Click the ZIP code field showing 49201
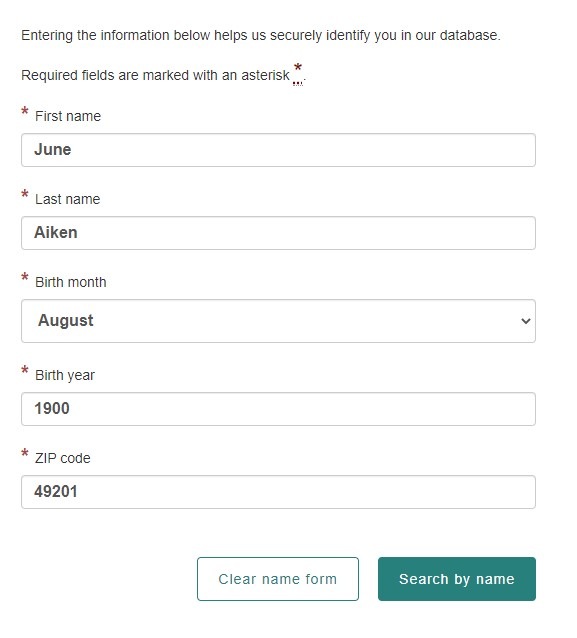Screen dimensions: 577x638 coord(278,492)
